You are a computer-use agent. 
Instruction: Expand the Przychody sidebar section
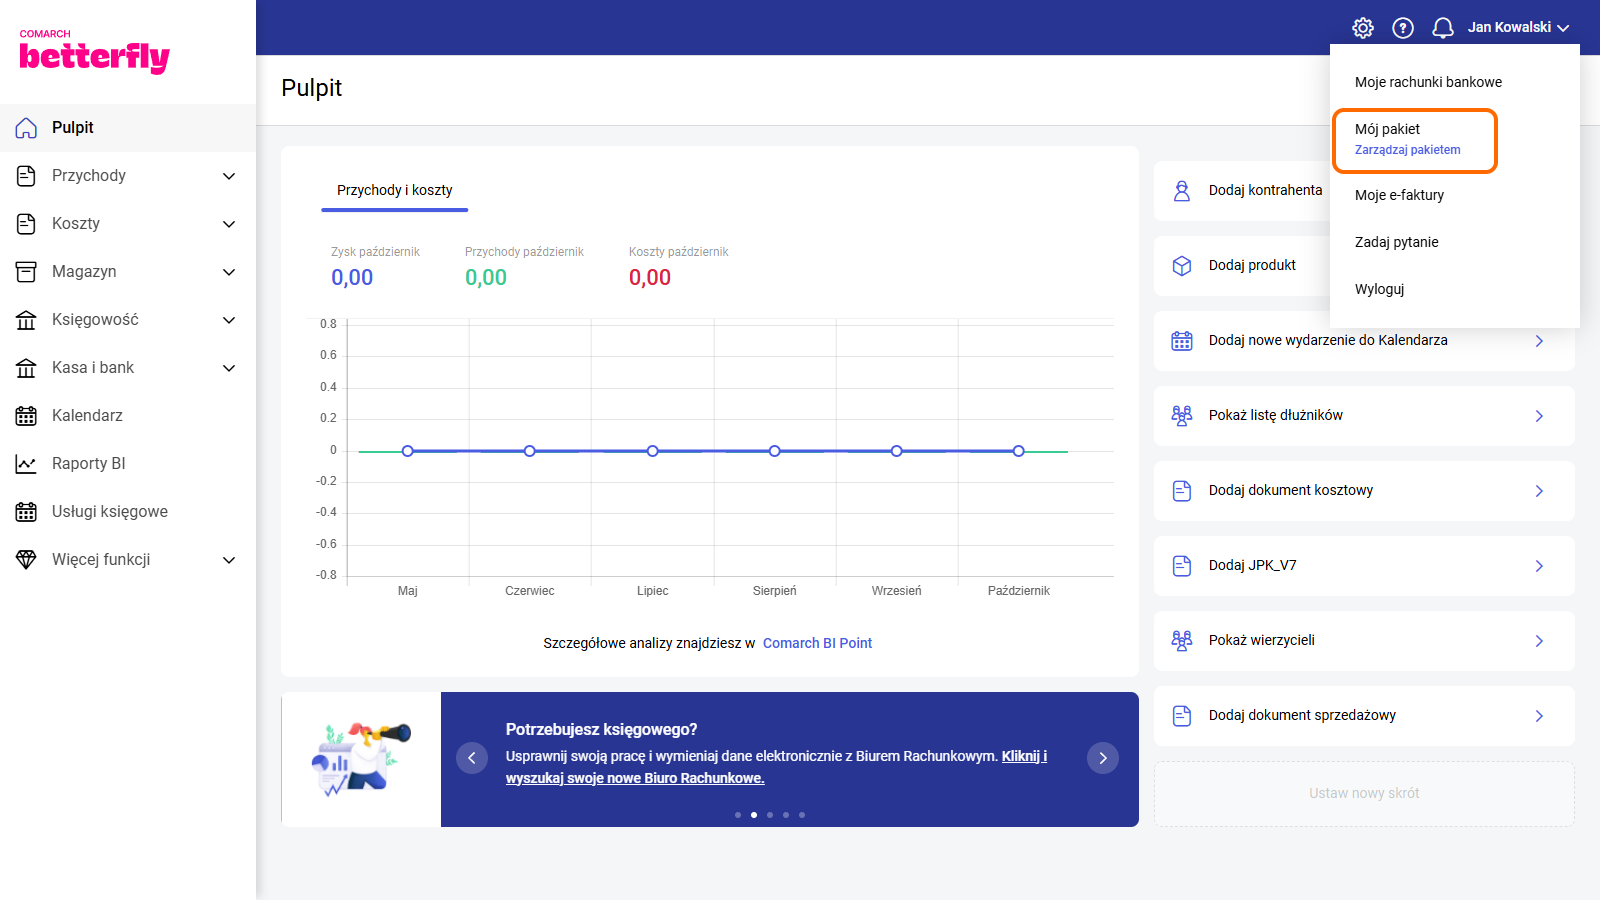[229, 176]
